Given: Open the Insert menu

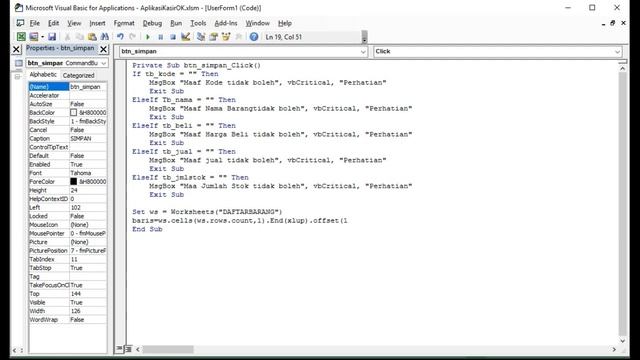Looking at the screenshot, I should click(x=97, y=23).
